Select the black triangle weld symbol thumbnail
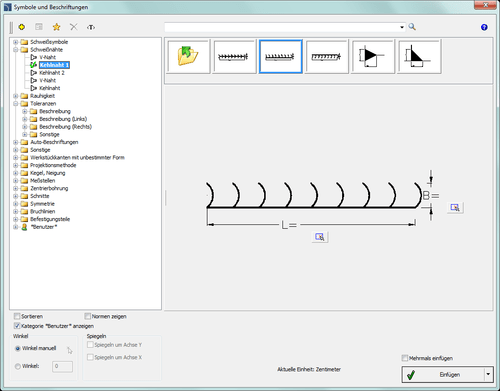Image resolution: width=500 pixels, height=391 pixels. point(373,56)
